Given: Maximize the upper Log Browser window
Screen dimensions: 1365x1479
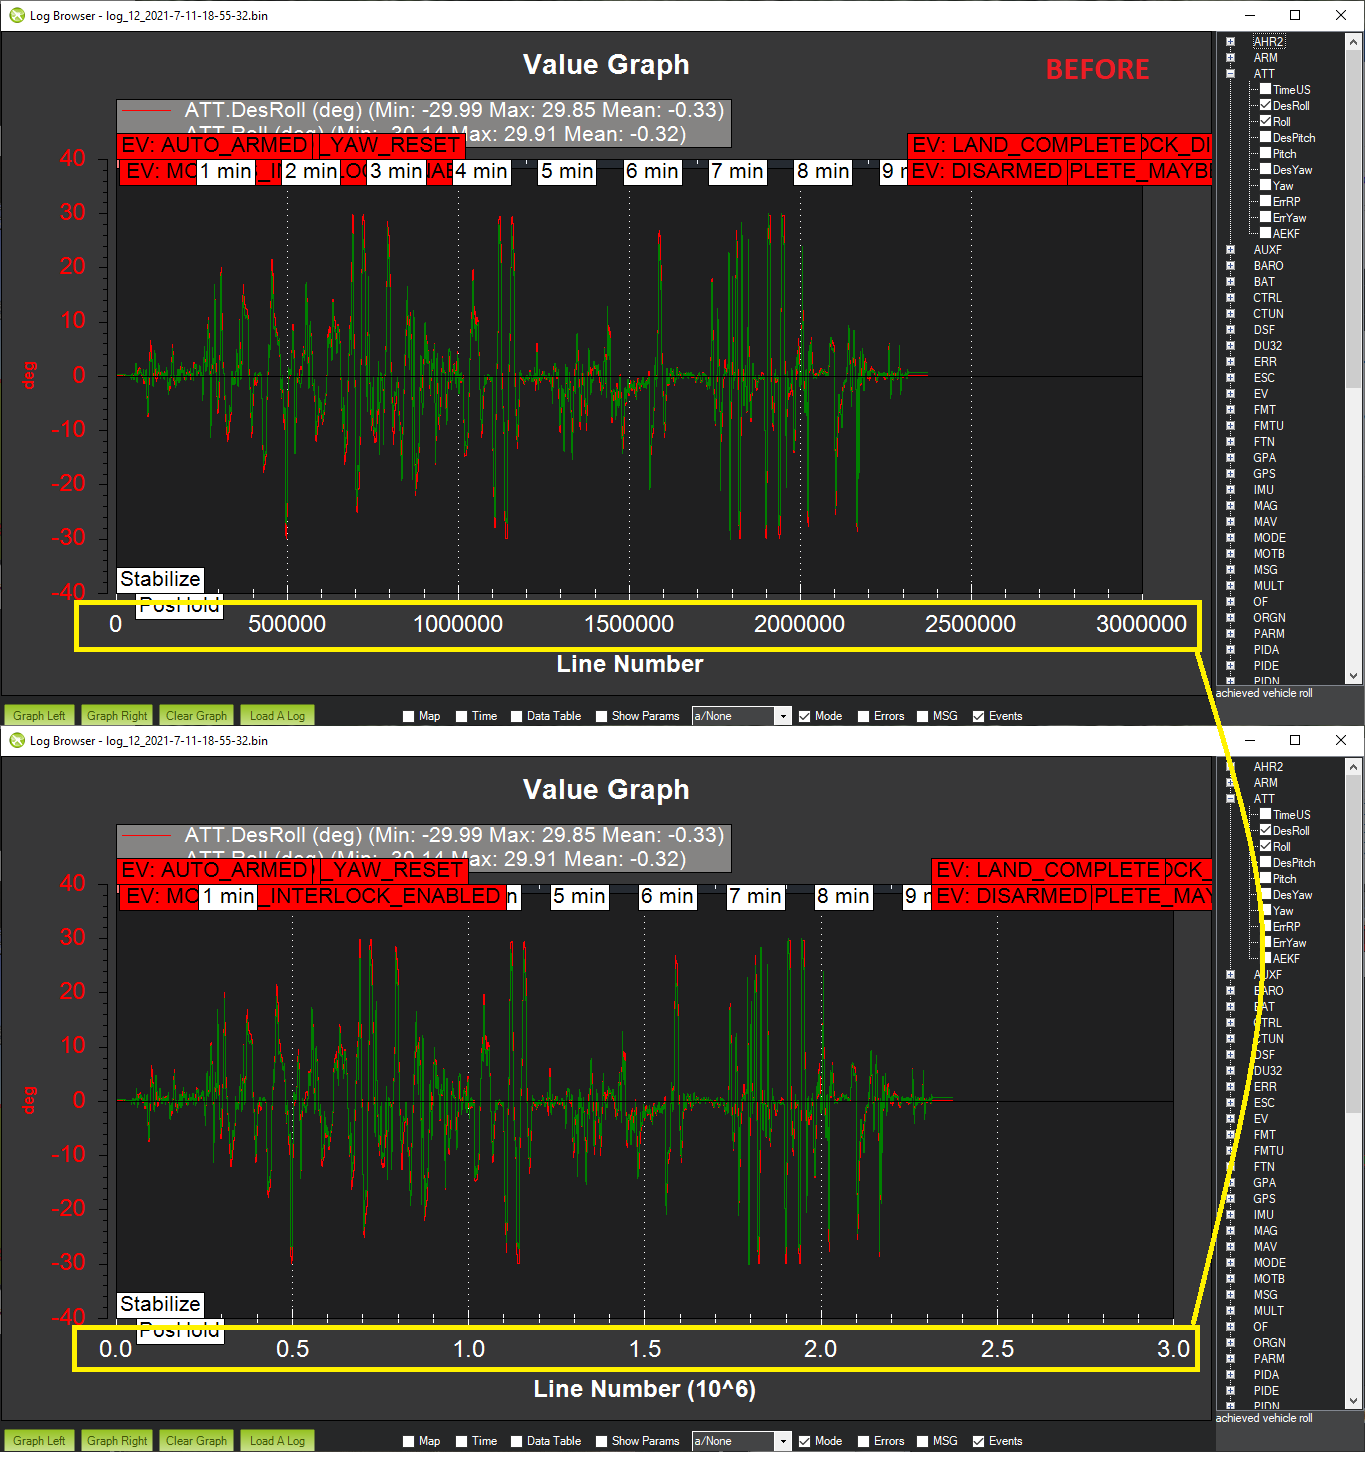Looking at the screenshot, I should pos(1295,15).
